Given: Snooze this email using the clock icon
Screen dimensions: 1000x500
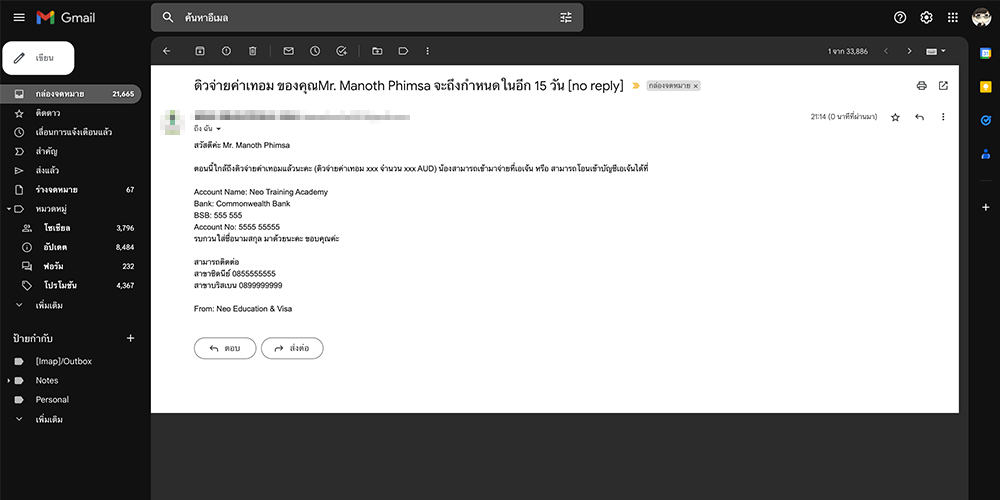Looking at the screenshot, I should [315, 51].
